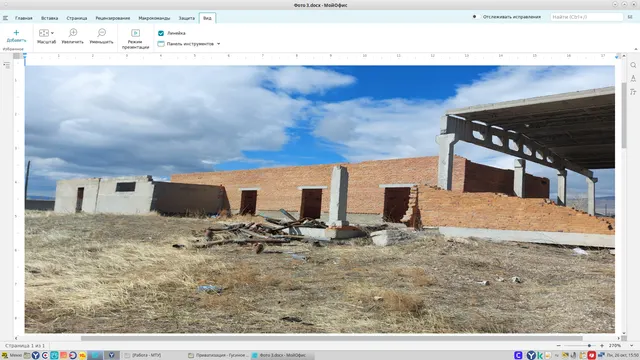The image size is (640, 360).
Task: Click the active Вид tab
Action: click(207, 18)
